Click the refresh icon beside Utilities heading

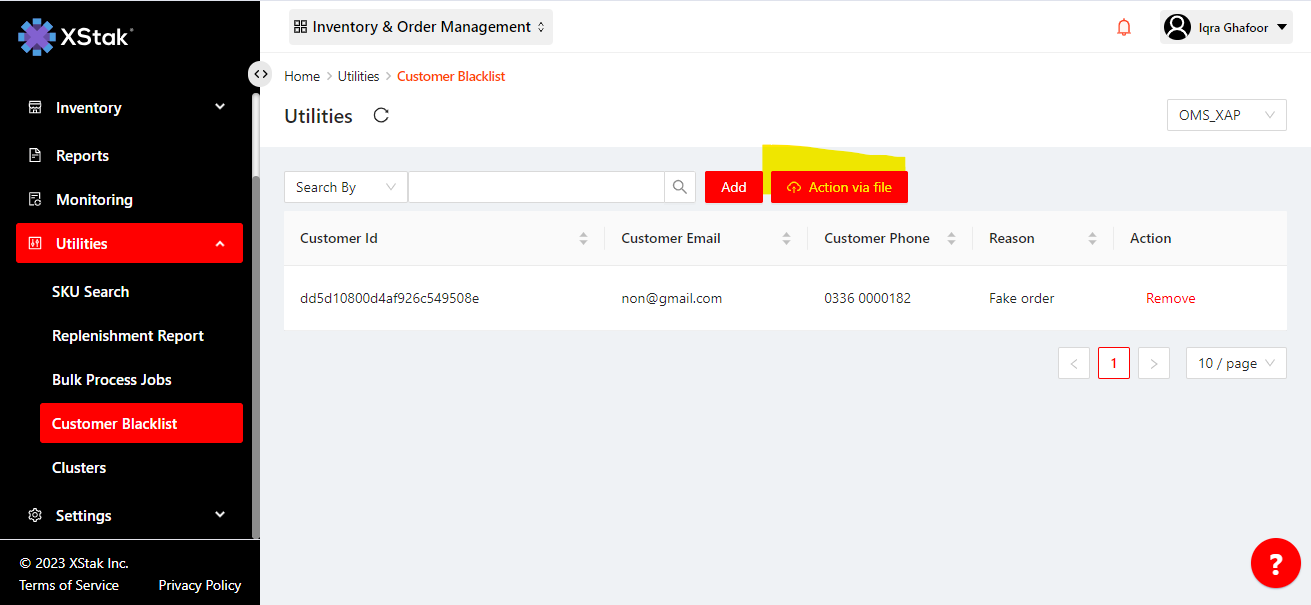pos(381,115)
